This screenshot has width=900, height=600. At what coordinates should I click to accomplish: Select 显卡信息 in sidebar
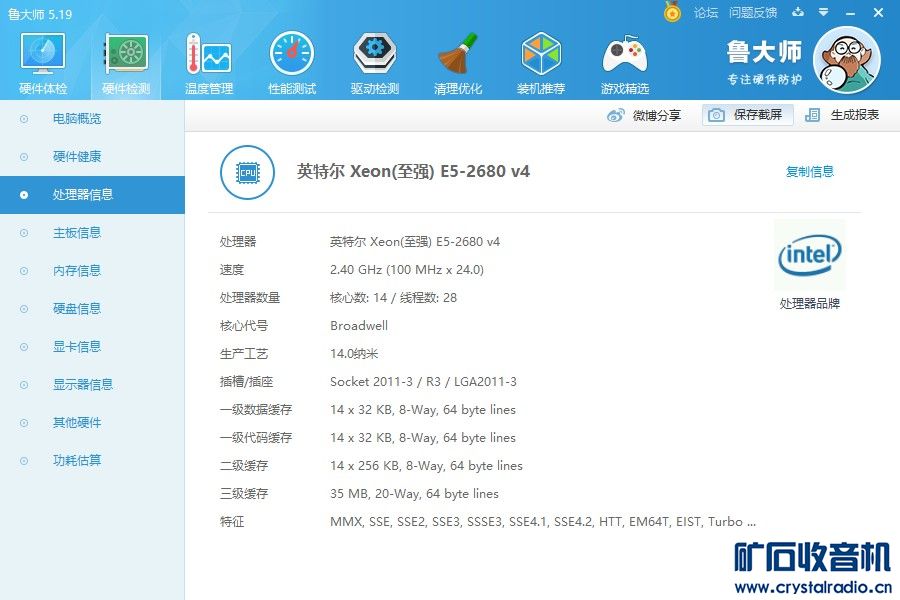(92, 346)
